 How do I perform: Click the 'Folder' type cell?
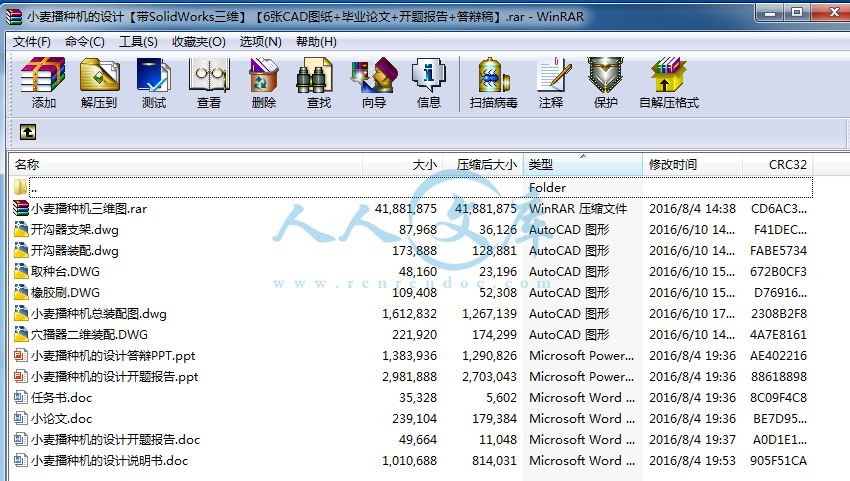tap(548, 188)
